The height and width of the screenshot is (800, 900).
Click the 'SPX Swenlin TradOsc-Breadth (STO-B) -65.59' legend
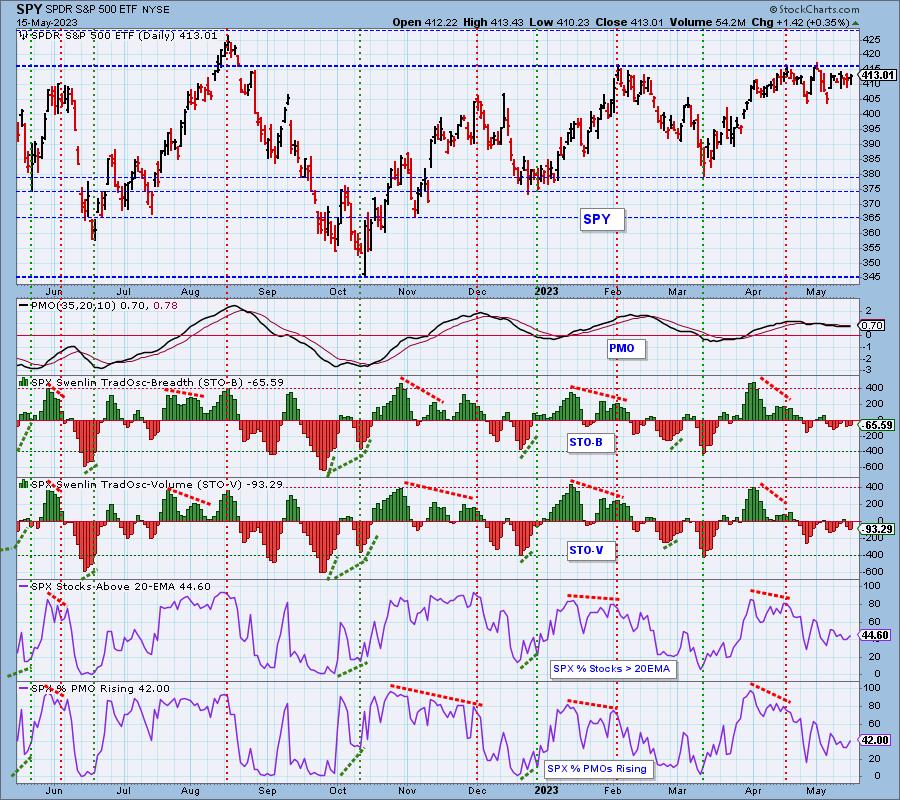pyautogui.click(x=157, y=382)
